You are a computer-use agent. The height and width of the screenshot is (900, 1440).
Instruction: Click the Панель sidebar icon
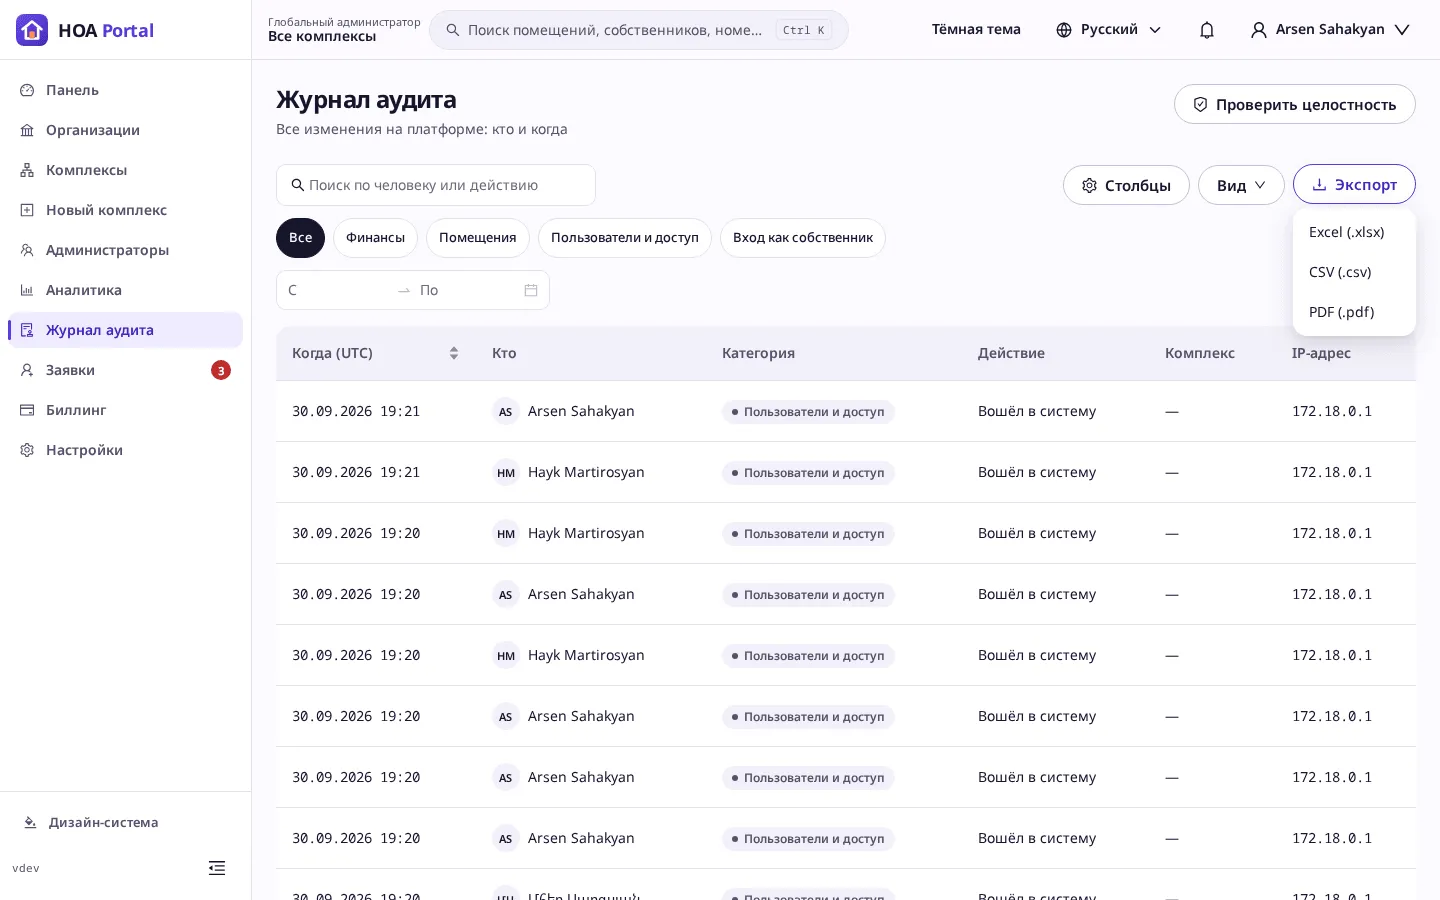27,90
